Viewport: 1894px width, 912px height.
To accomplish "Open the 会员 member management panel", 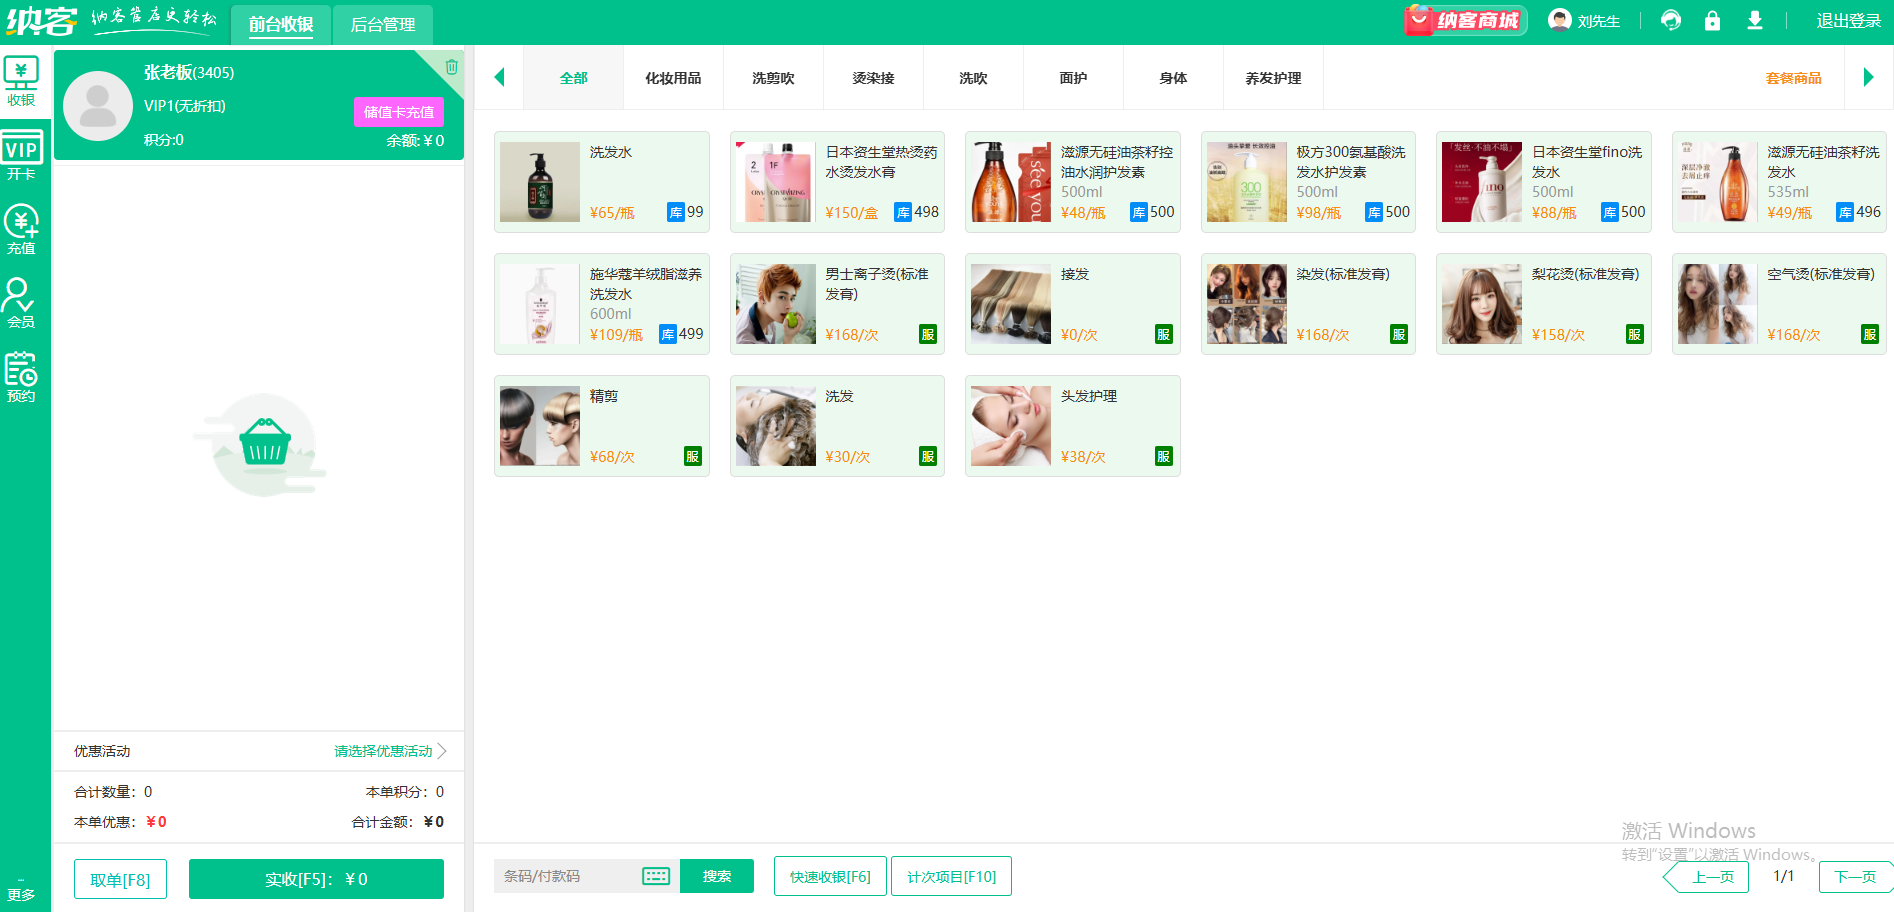I will [22, 301].
